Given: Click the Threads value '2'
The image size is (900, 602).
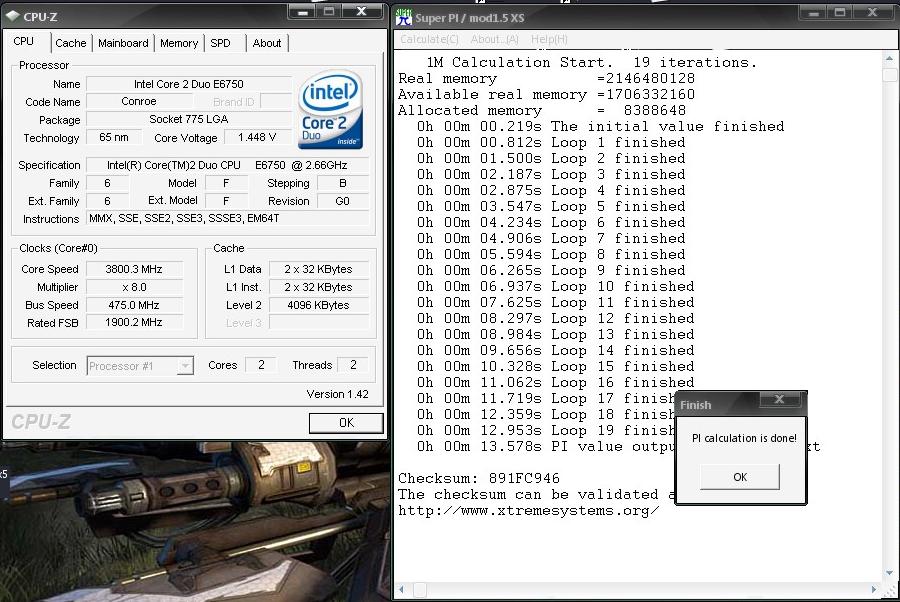Looking at the screenshot, I should [x=353, y=365].
